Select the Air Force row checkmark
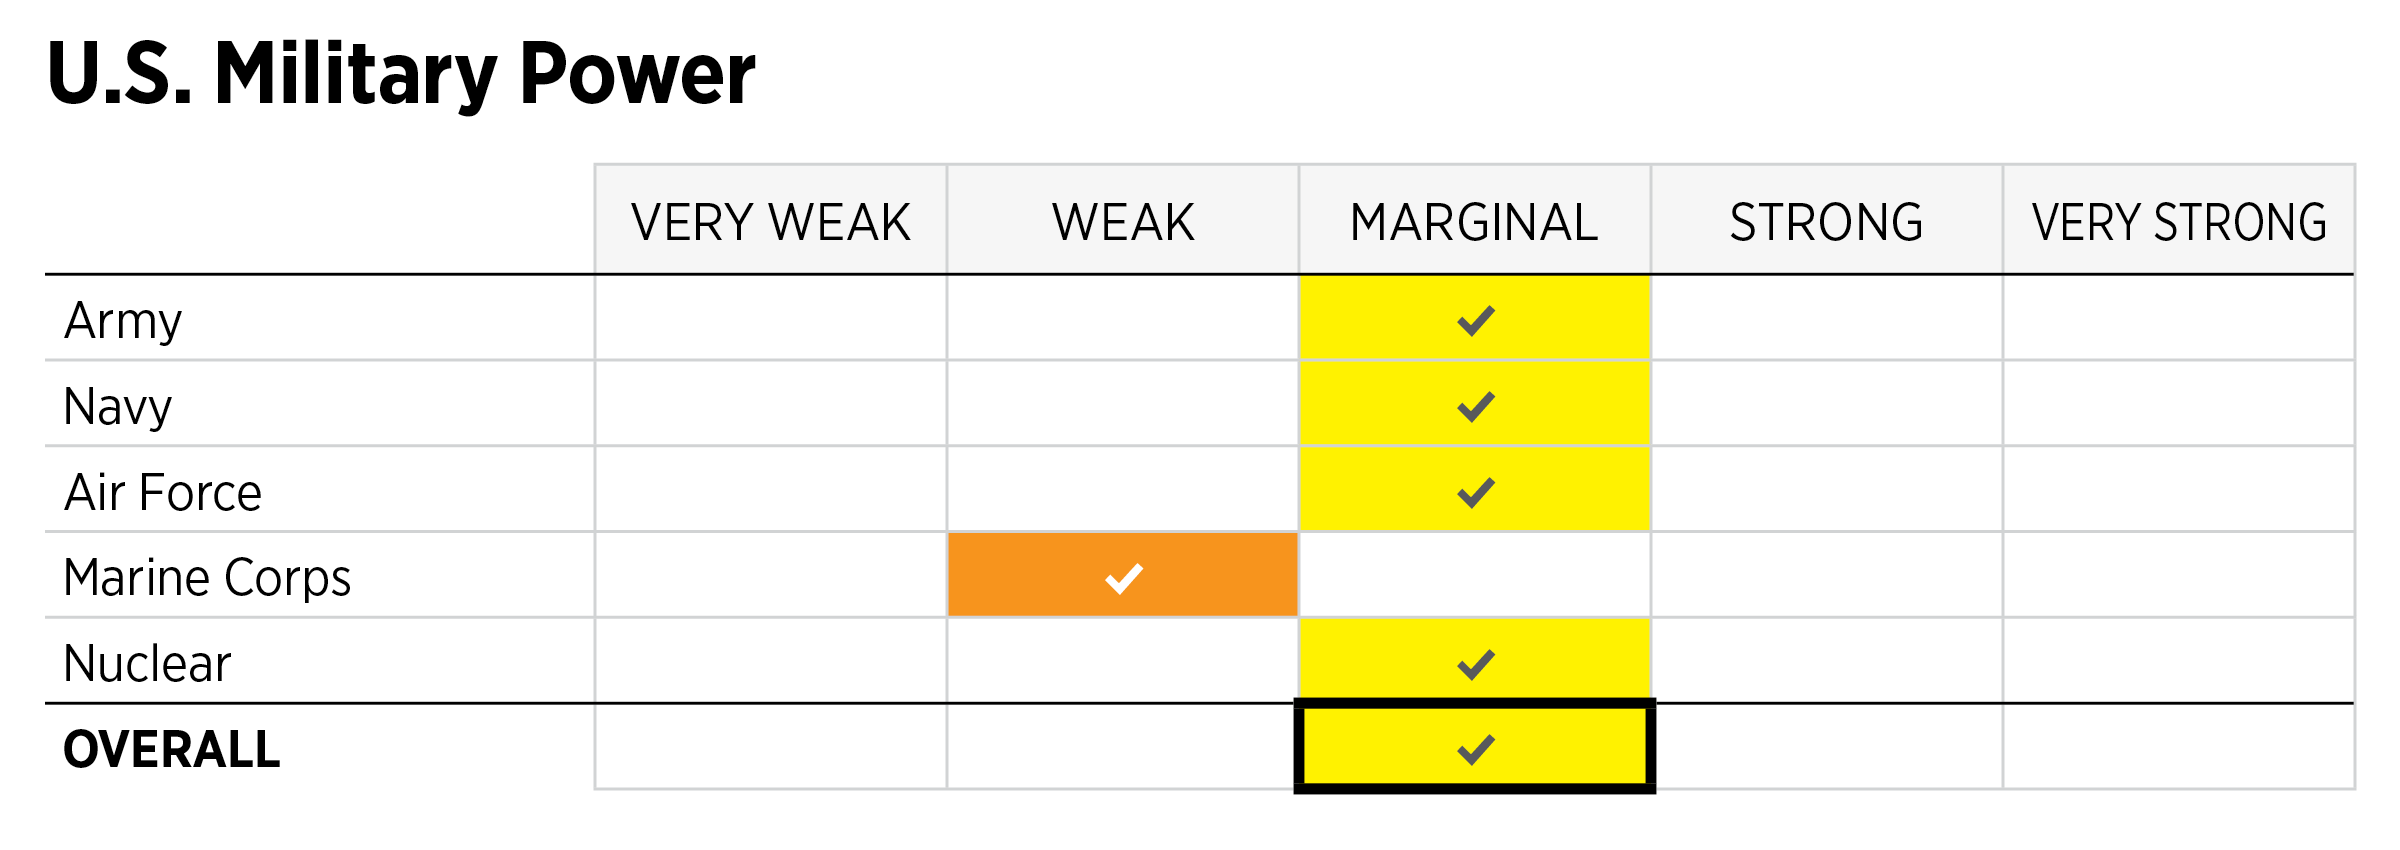The height and width of the screenshot is (850, 2400). tap(1475, 493)
